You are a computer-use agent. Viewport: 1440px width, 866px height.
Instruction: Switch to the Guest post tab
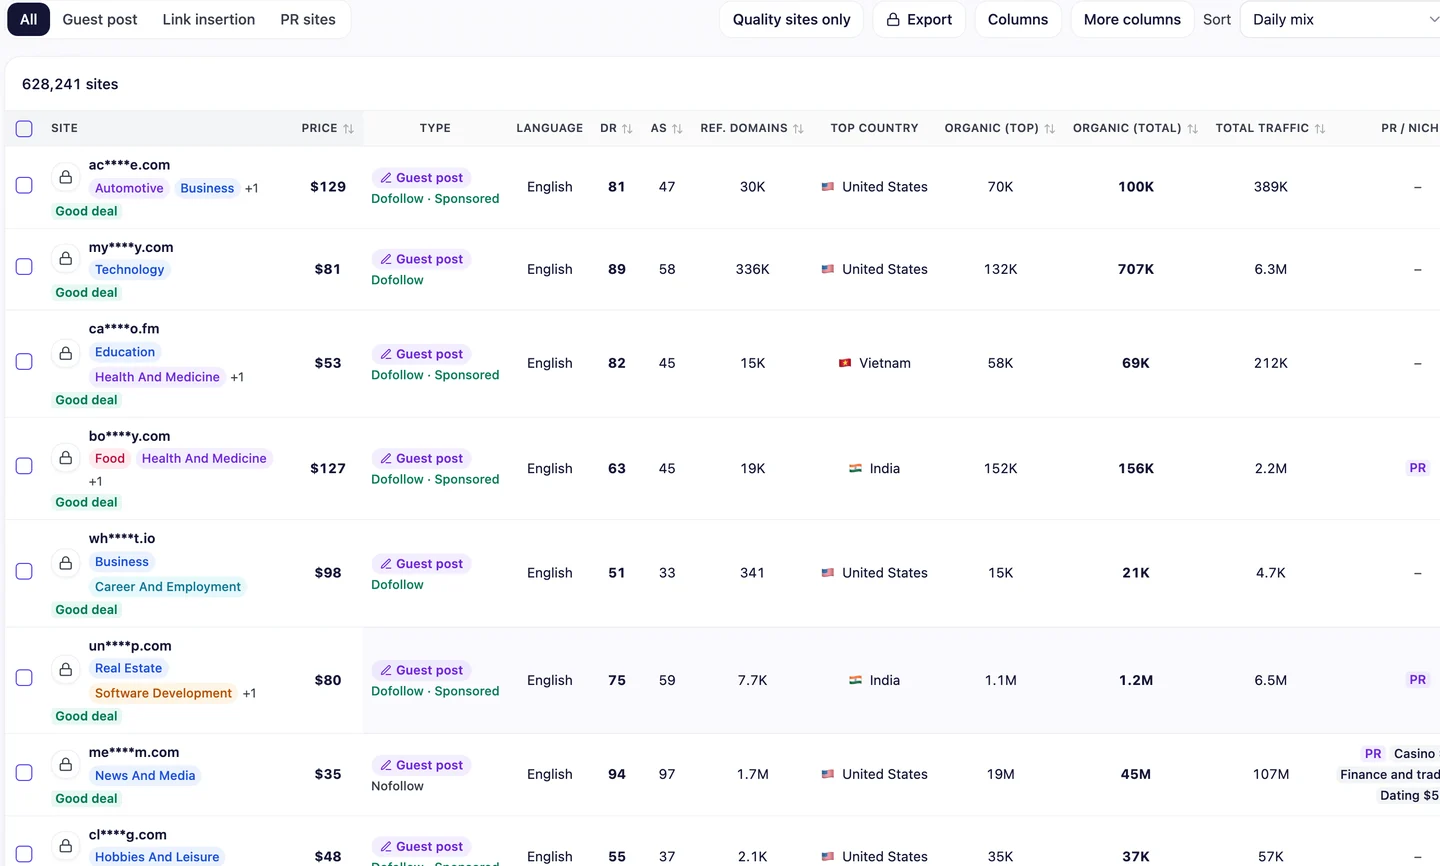coord(100,19)
